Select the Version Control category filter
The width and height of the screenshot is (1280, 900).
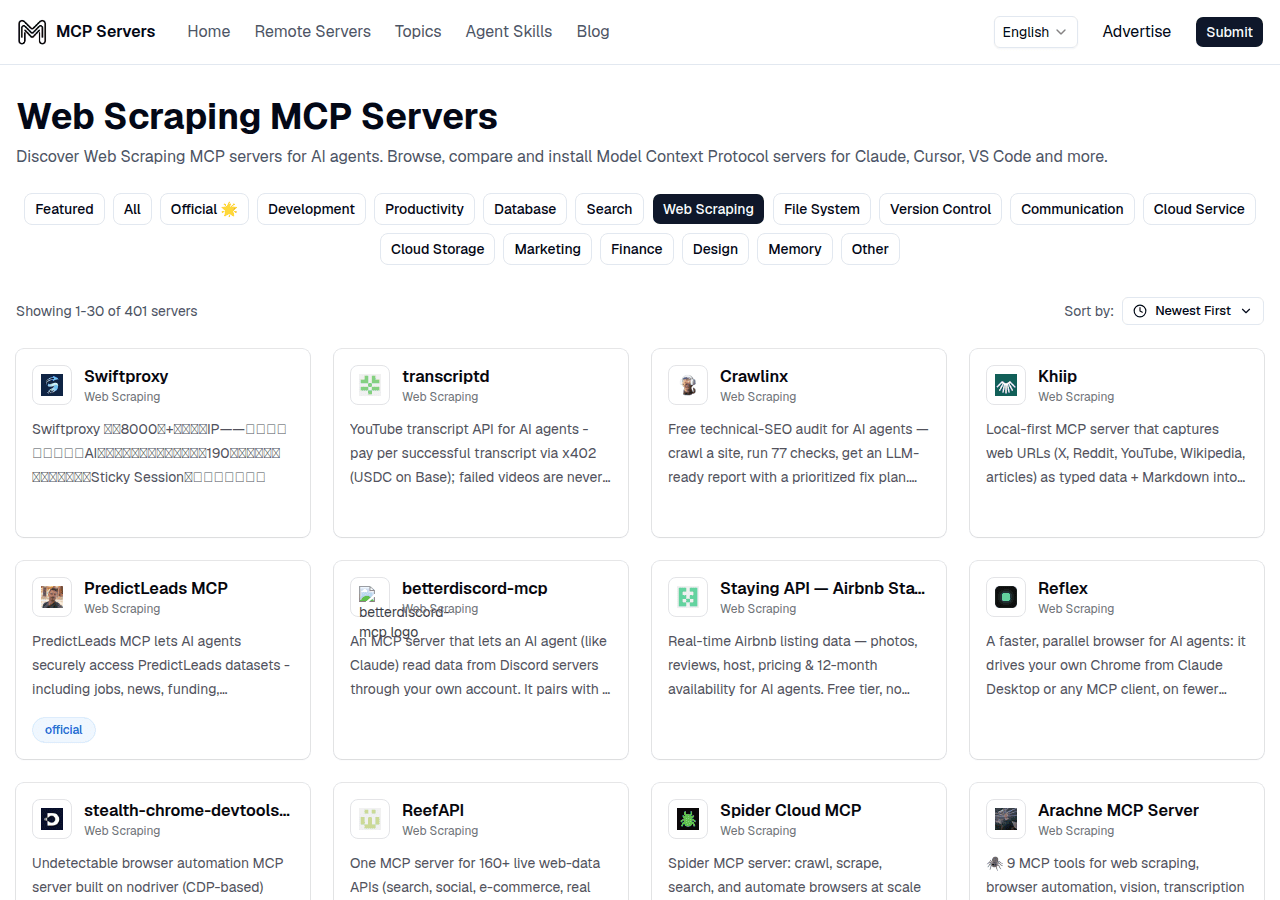[940, 209]
